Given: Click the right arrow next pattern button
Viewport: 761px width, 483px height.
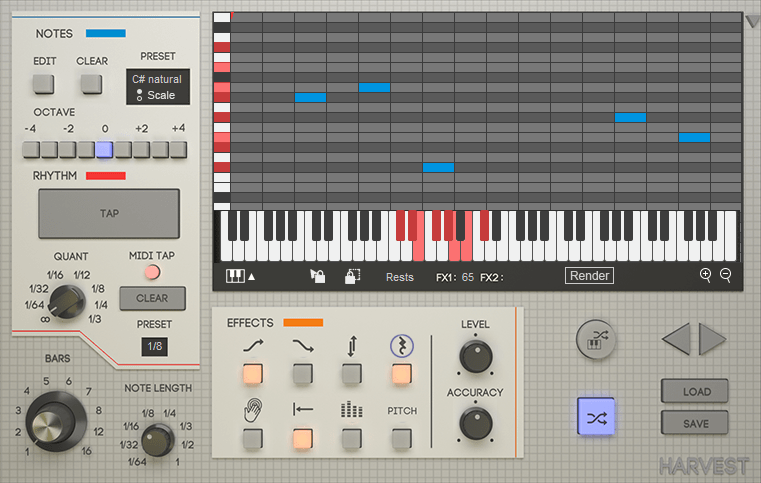Looking at the screenshot, I should (712, 340).
